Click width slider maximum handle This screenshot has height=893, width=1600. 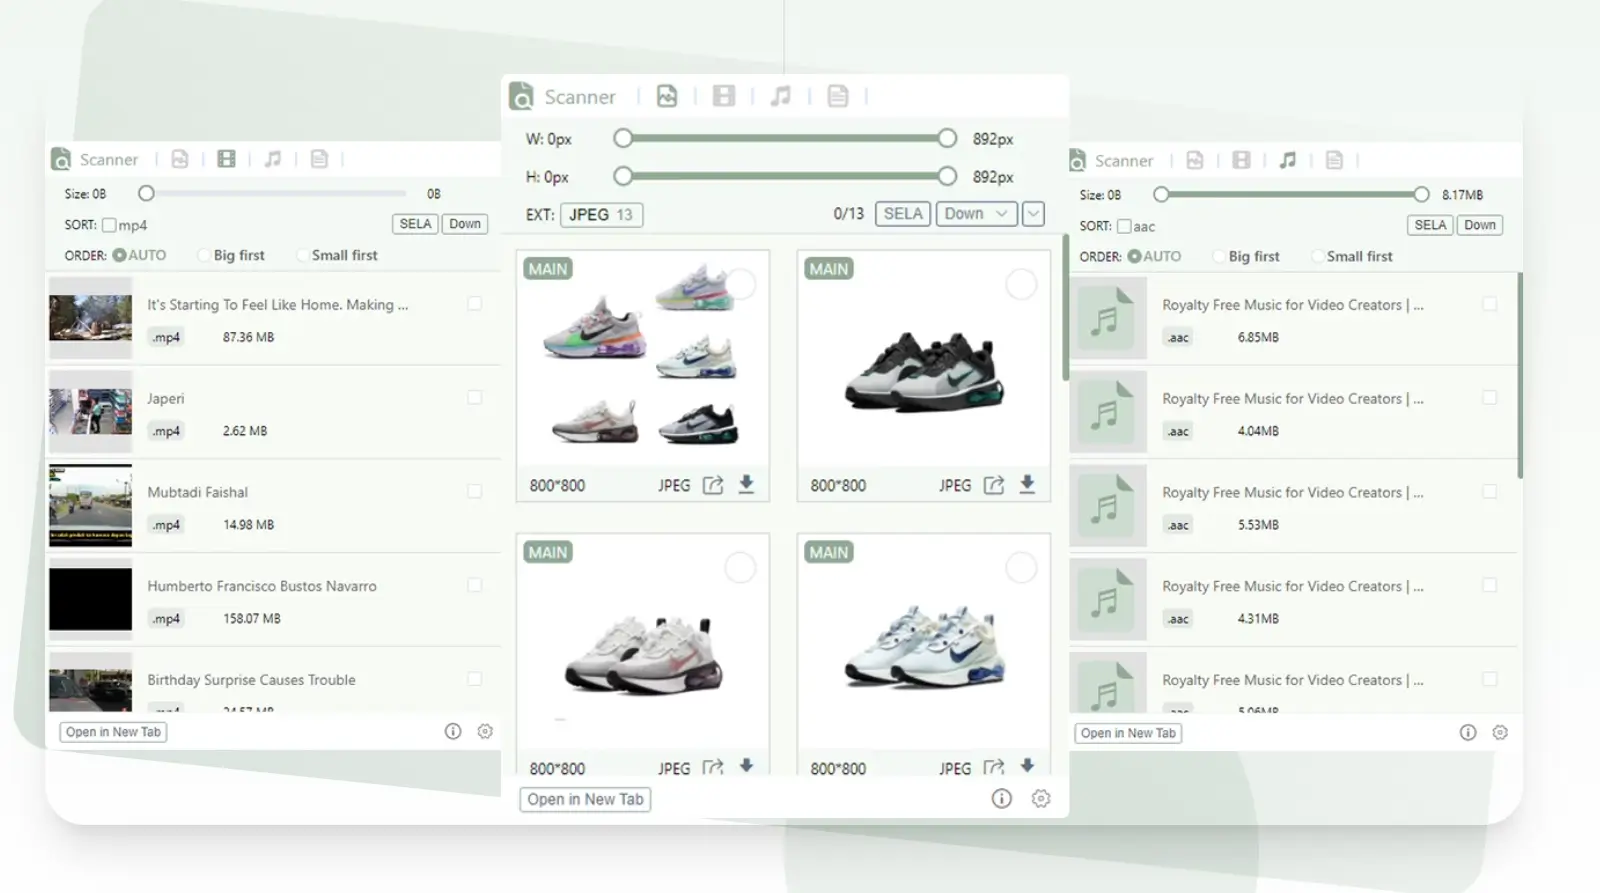[x=947, y=138]
